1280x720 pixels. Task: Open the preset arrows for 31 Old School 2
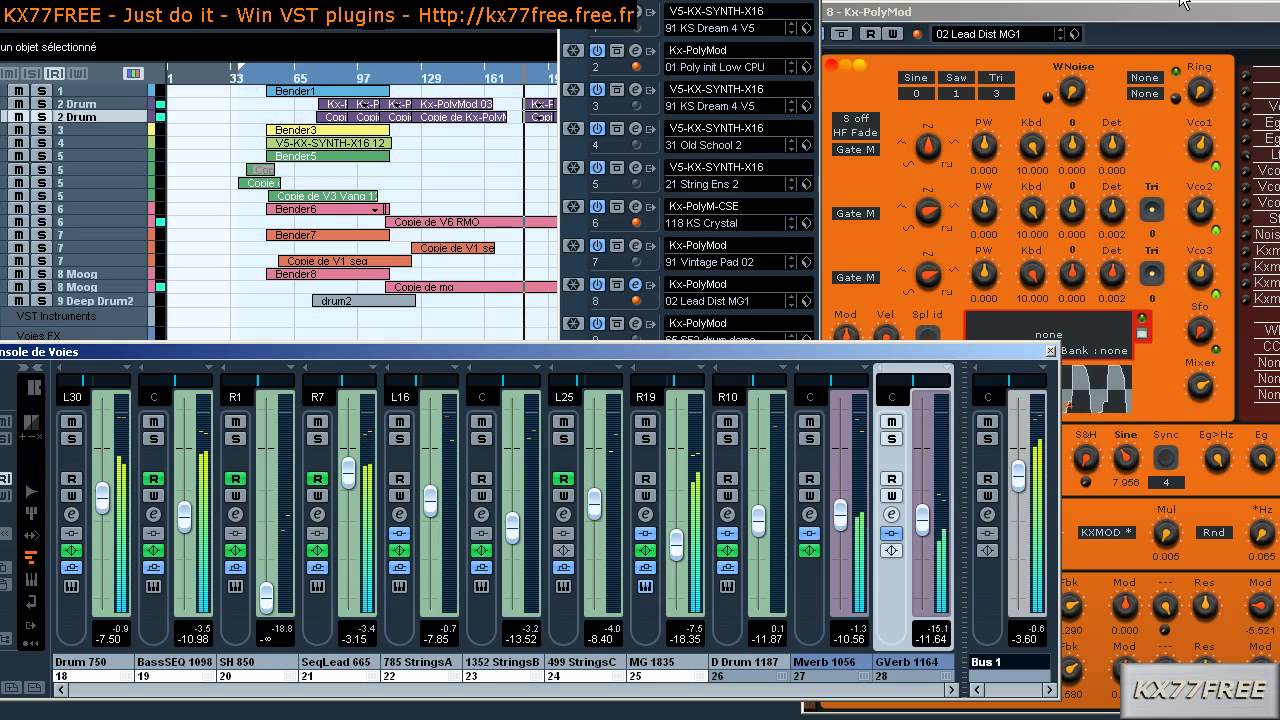(x=790, y=145)
